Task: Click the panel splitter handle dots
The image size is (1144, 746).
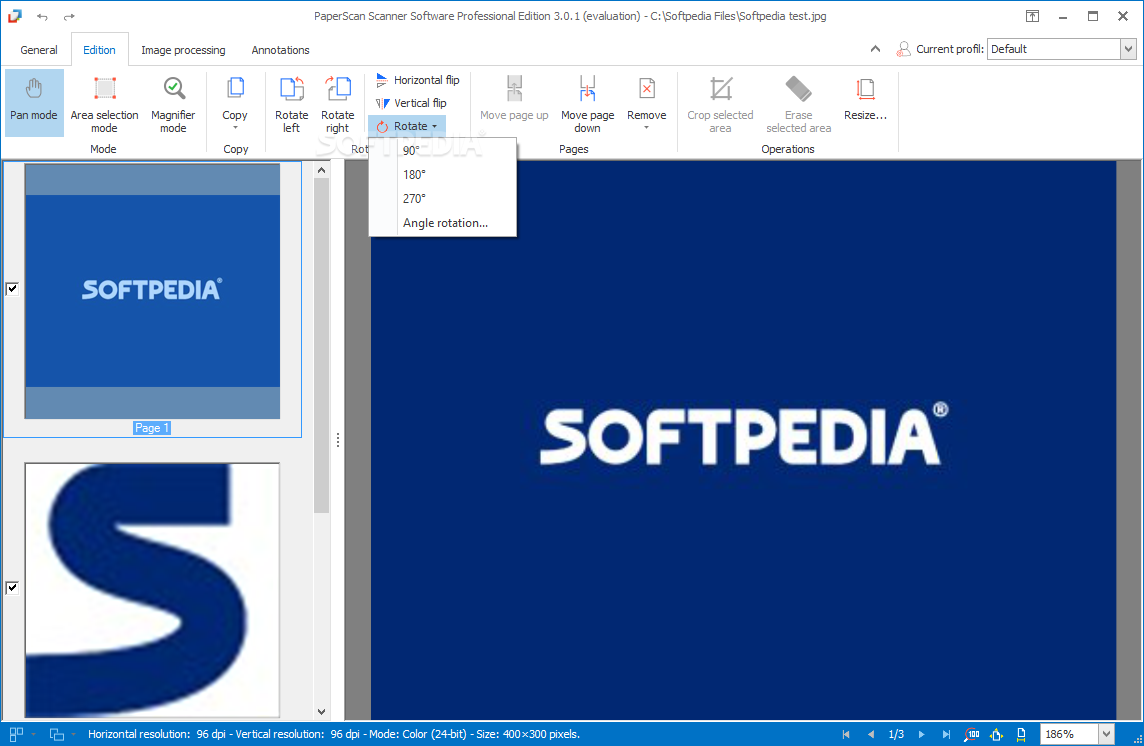Action: tap(338, 440)
